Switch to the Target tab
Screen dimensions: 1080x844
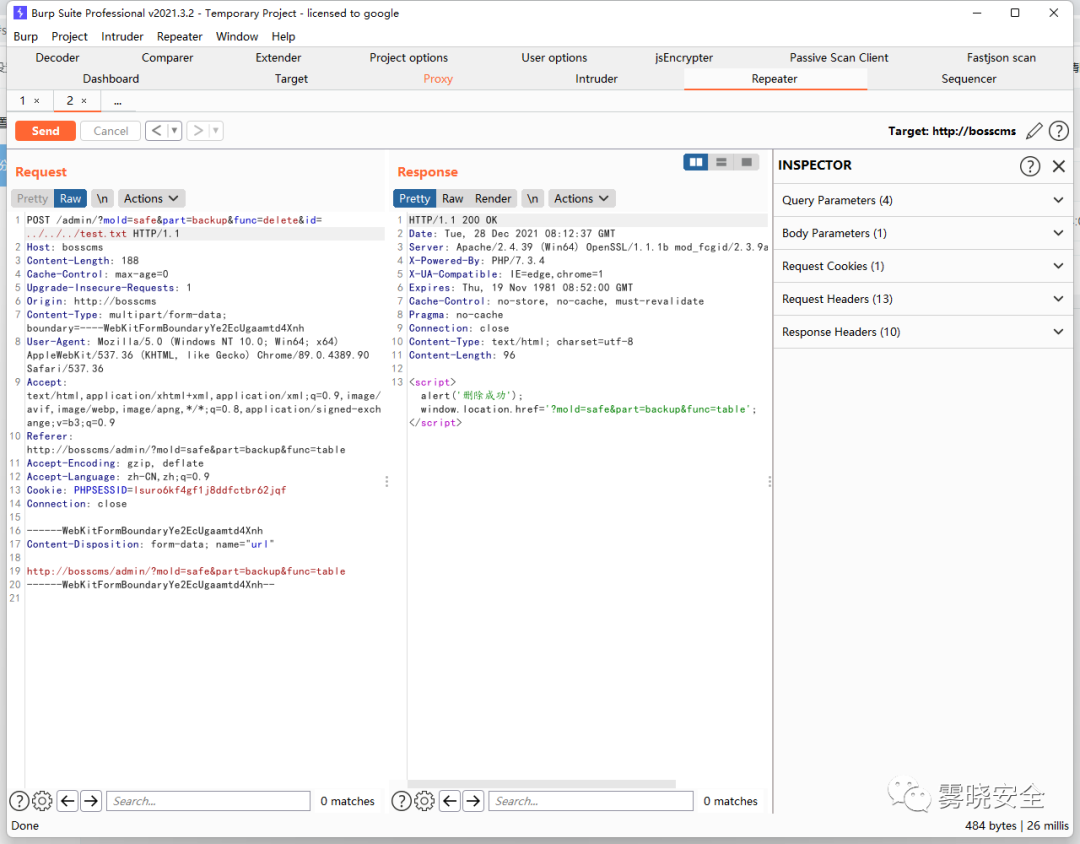click(291, 79)
